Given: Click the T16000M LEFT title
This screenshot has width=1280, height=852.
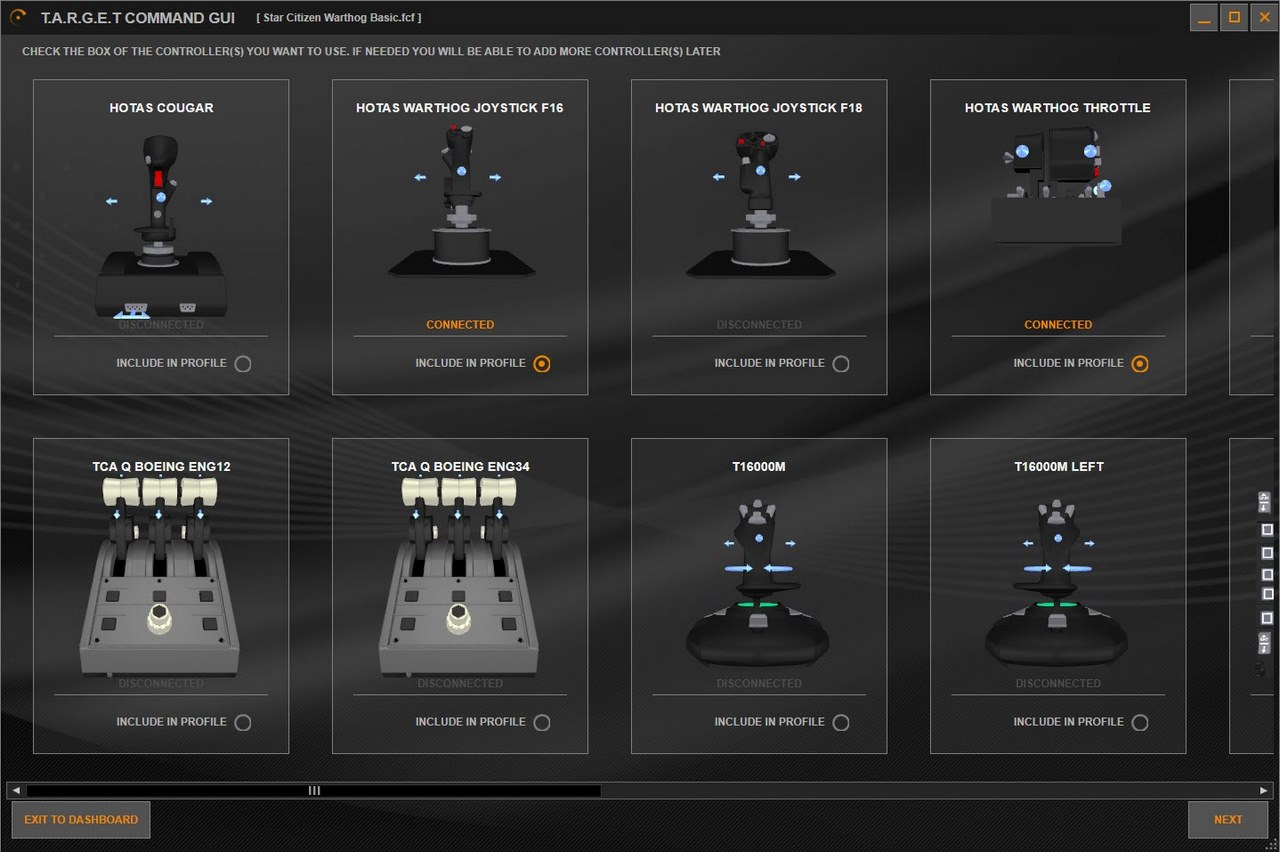Looking at the screenshot, I should (1059, 467).
